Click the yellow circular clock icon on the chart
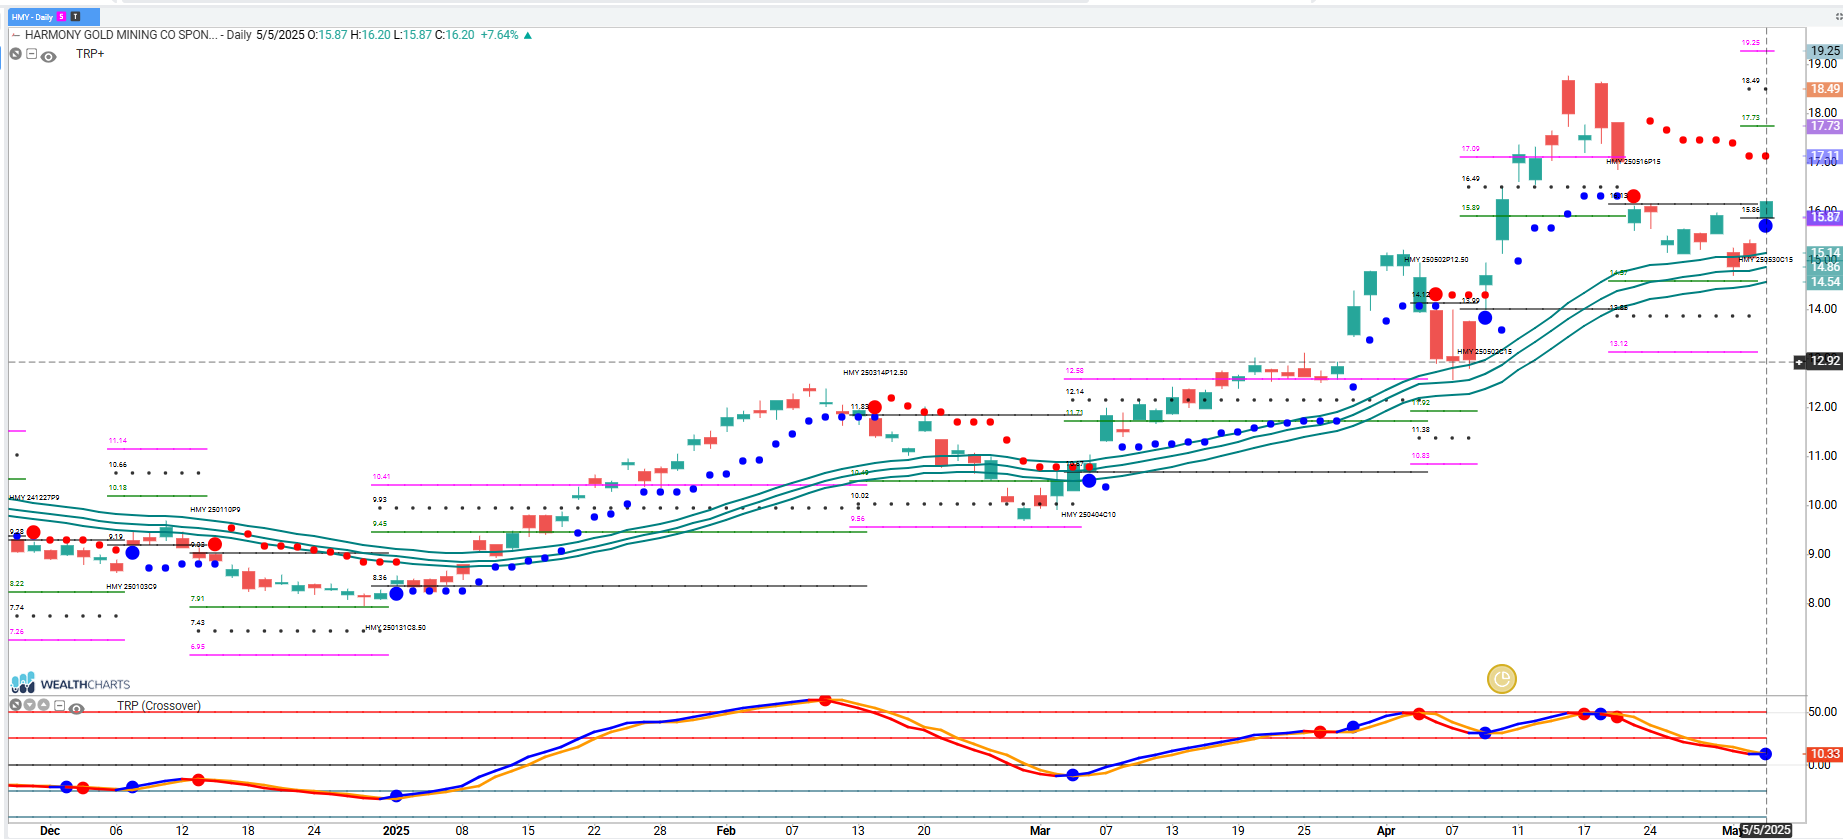 (x=1501, y=680)
